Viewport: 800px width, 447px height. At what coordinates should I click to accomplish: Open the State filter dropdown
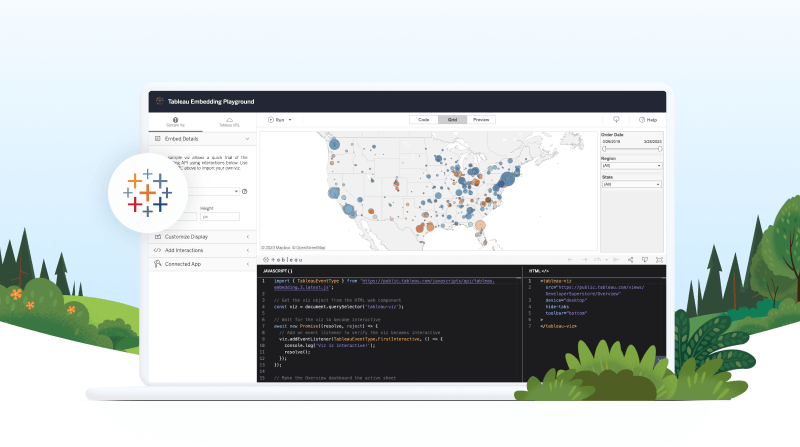click(630, 184)
